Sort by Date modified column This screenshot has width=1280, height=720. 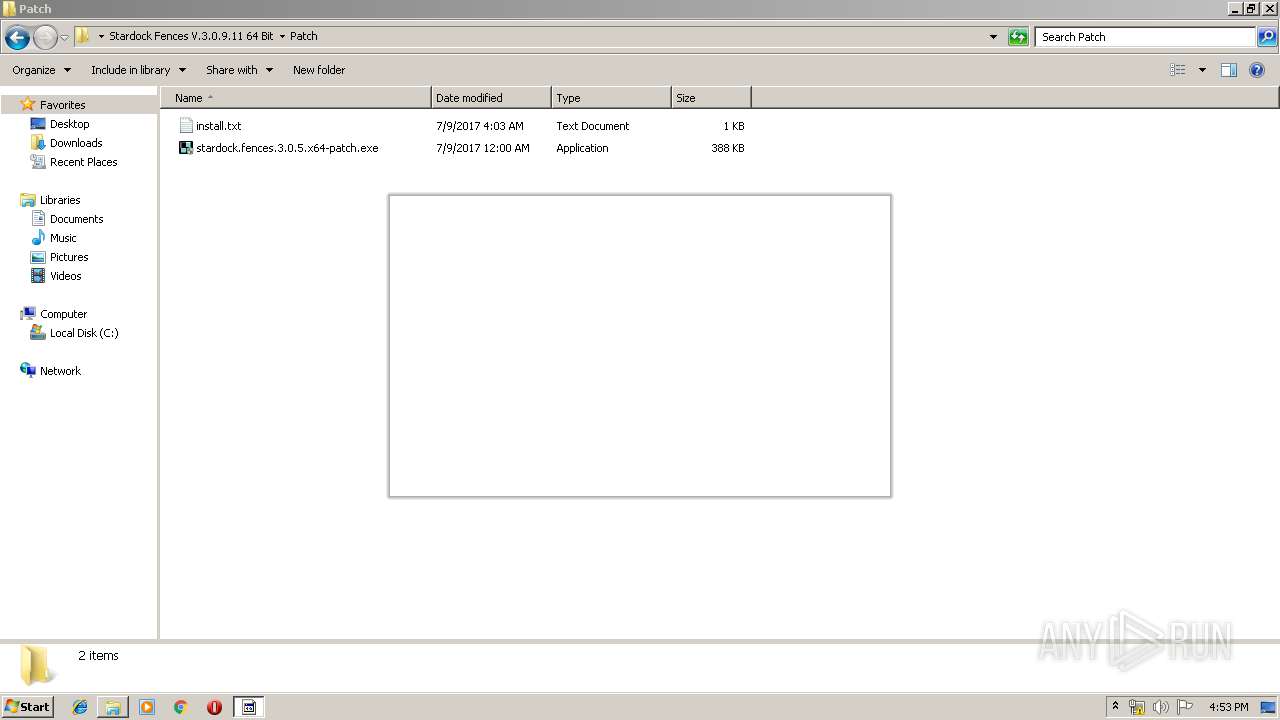click(491, 98)
